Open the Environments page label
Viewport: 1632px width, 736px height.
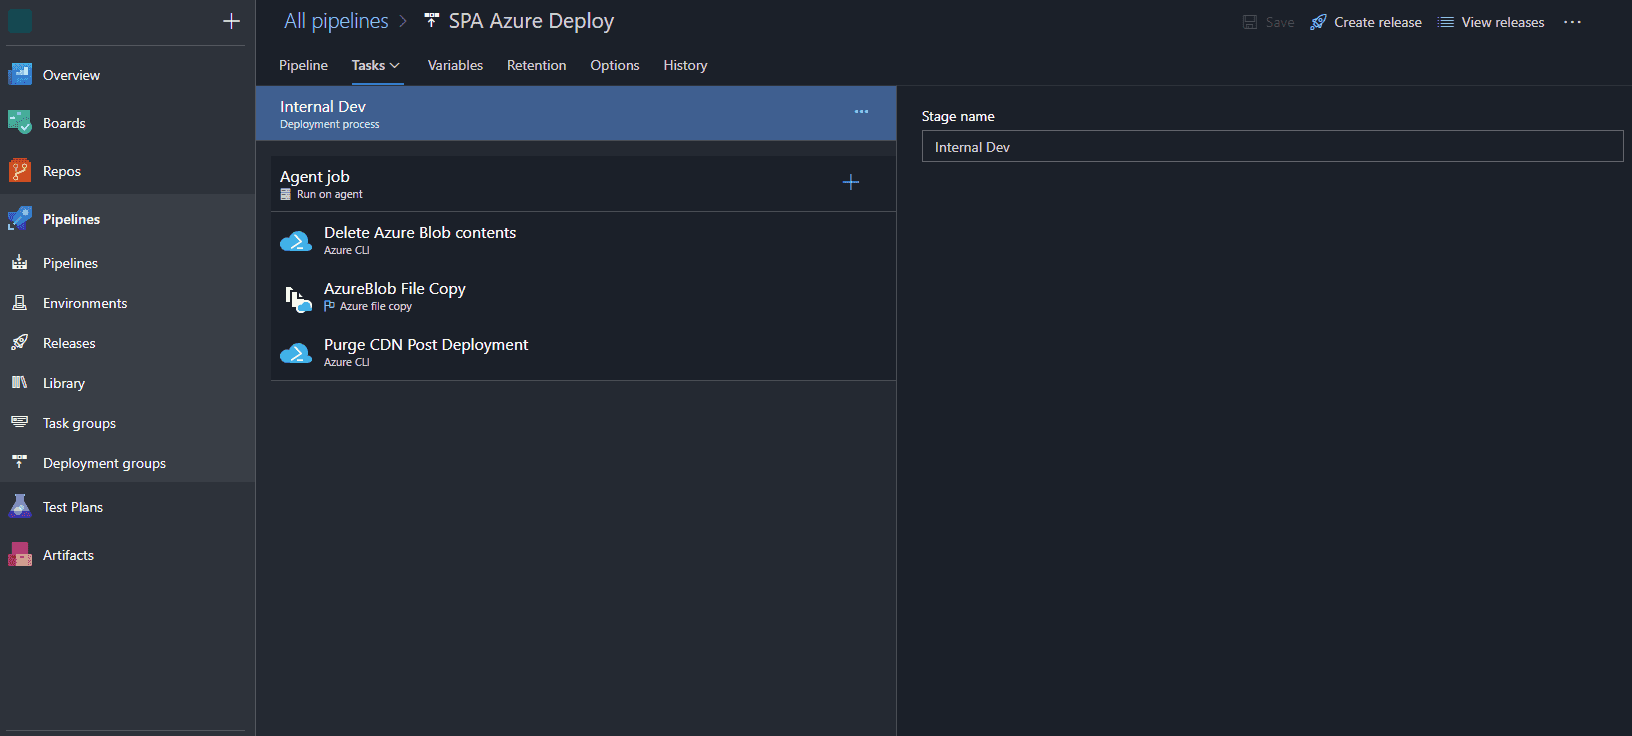click(x=85, y=303)
